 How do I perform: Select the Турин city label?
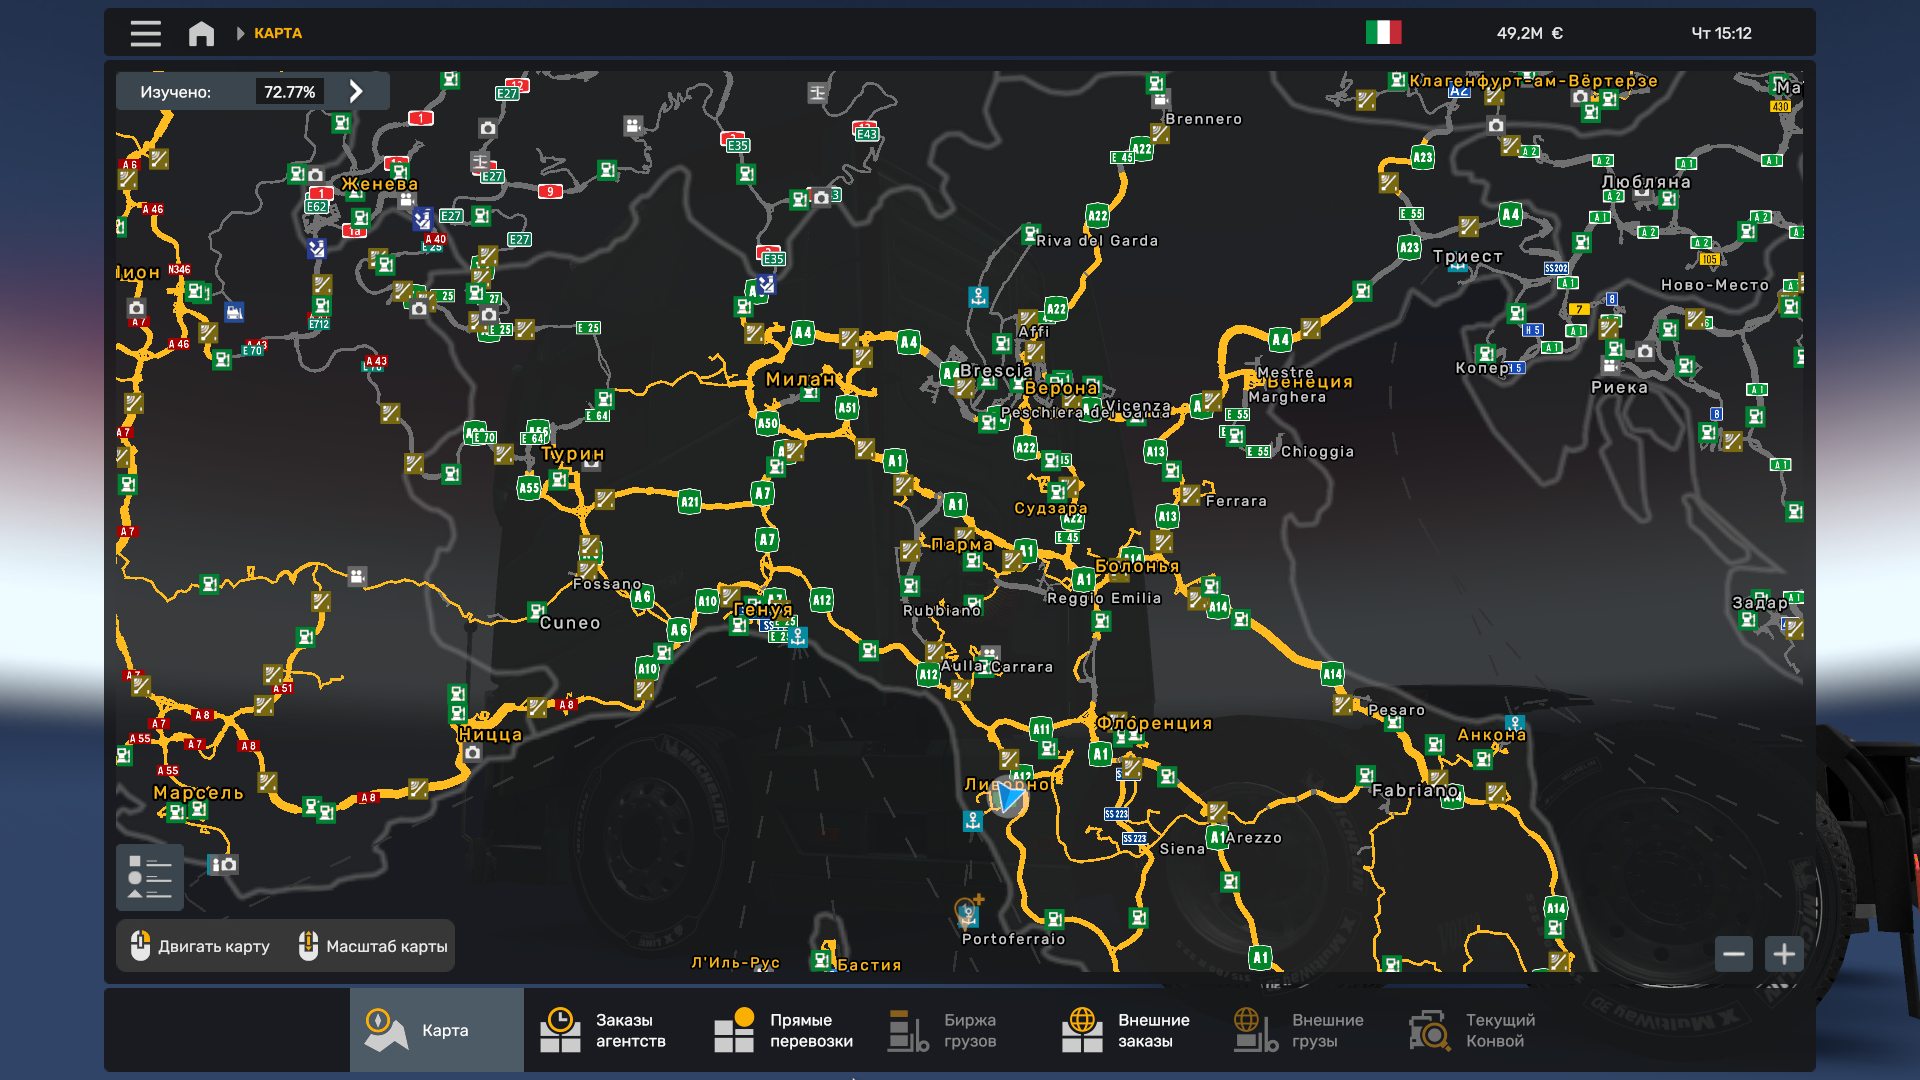[x=573, y=454]
